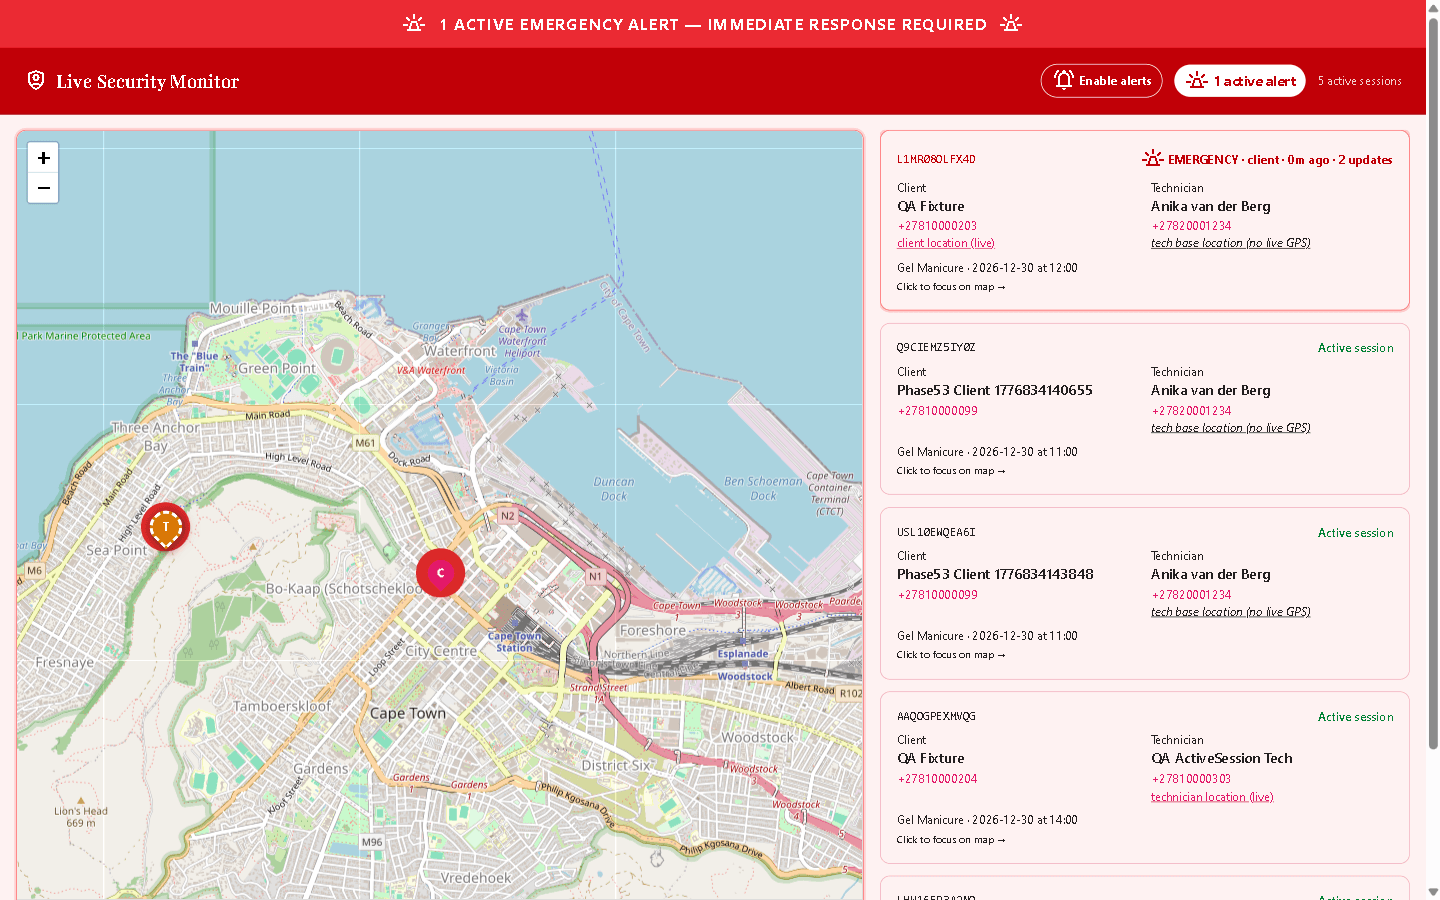Click the Live Security Monitor title

pos(147,81)
